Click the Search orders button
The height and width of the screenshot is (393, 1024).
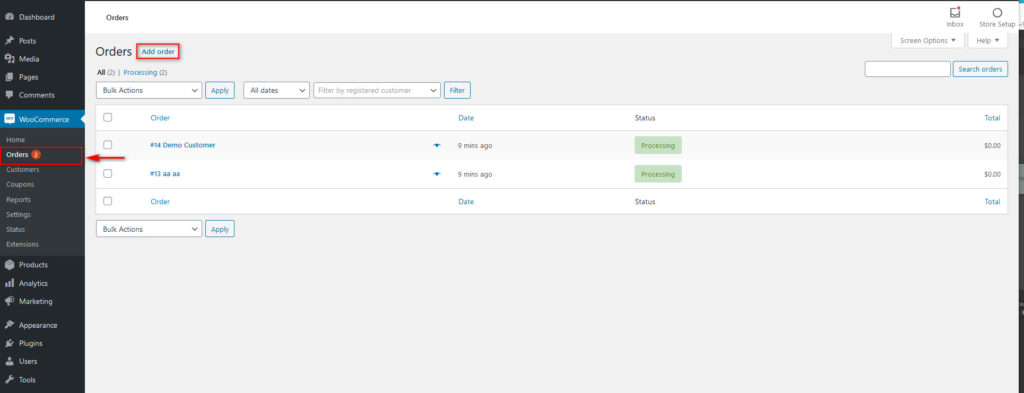tap(980, 69)
